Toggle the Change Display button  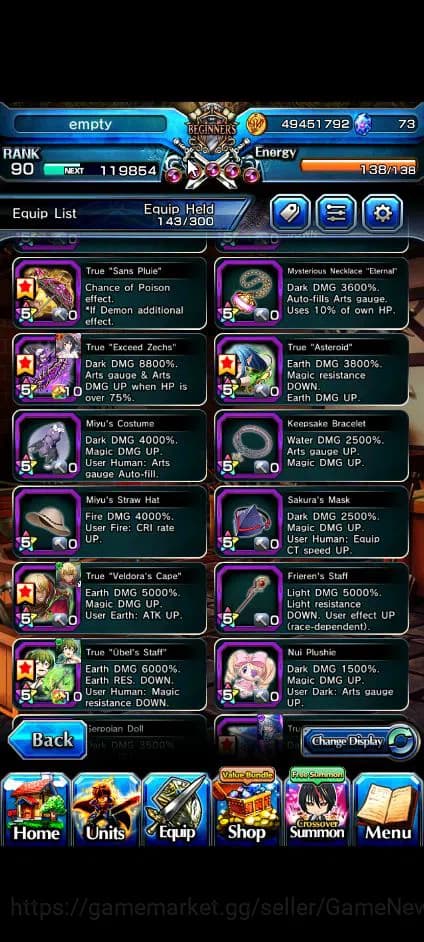click(x=360, y=741)
